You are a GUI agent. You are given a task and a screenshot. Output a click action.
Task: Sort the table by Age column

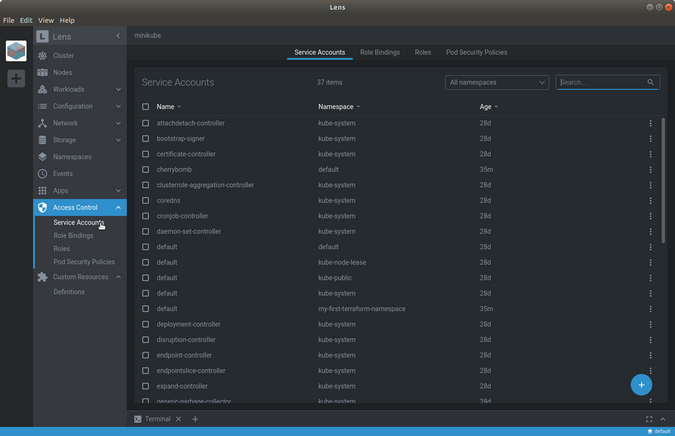click(x=485, y=106)
